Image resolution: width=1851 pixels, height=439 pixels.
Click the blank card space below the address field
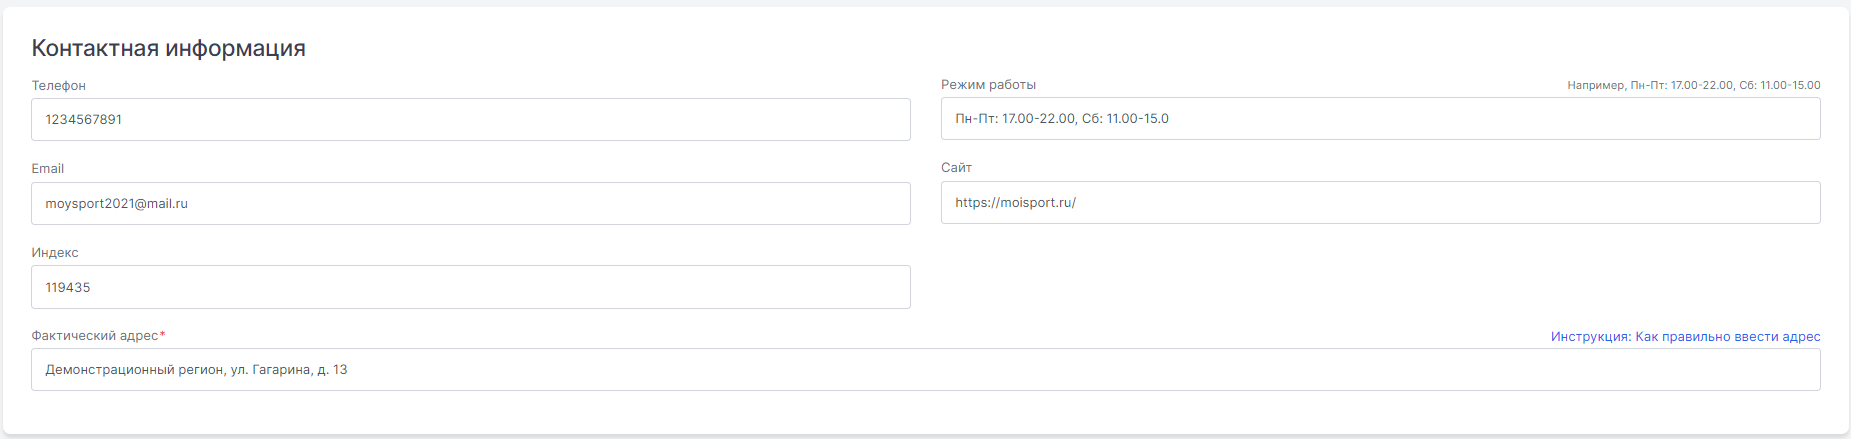pyautogui.click(x=926, y=412)
